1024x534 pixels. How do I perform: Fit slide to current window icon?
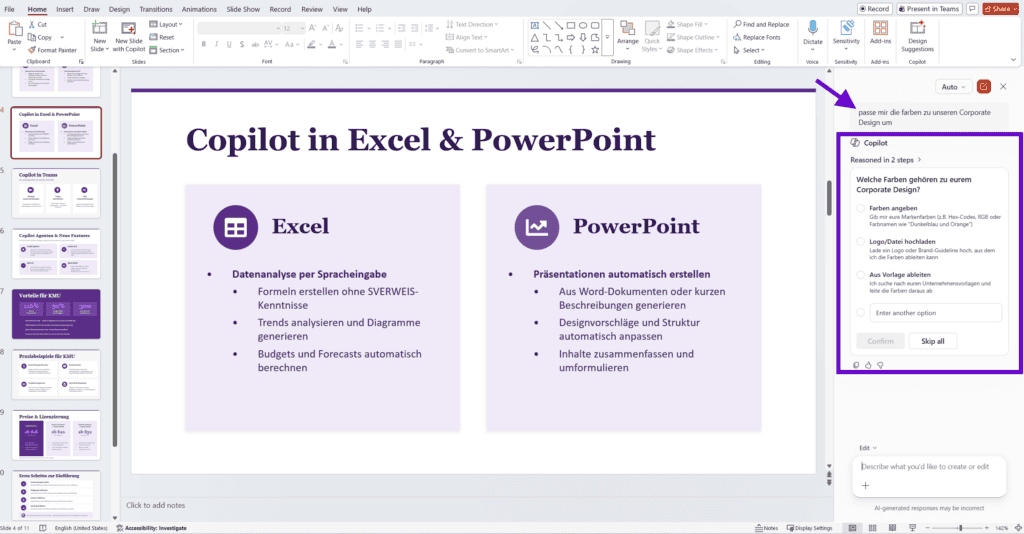pos(1017,527)
